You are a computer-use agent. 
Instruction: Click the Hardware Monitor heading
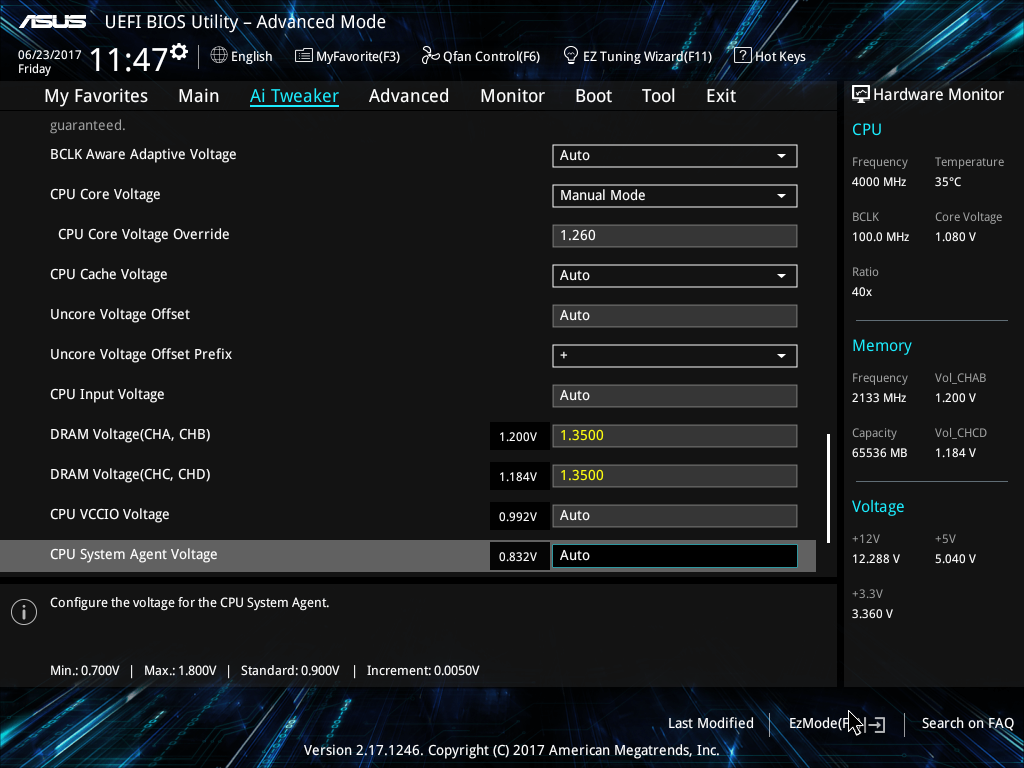938,95
